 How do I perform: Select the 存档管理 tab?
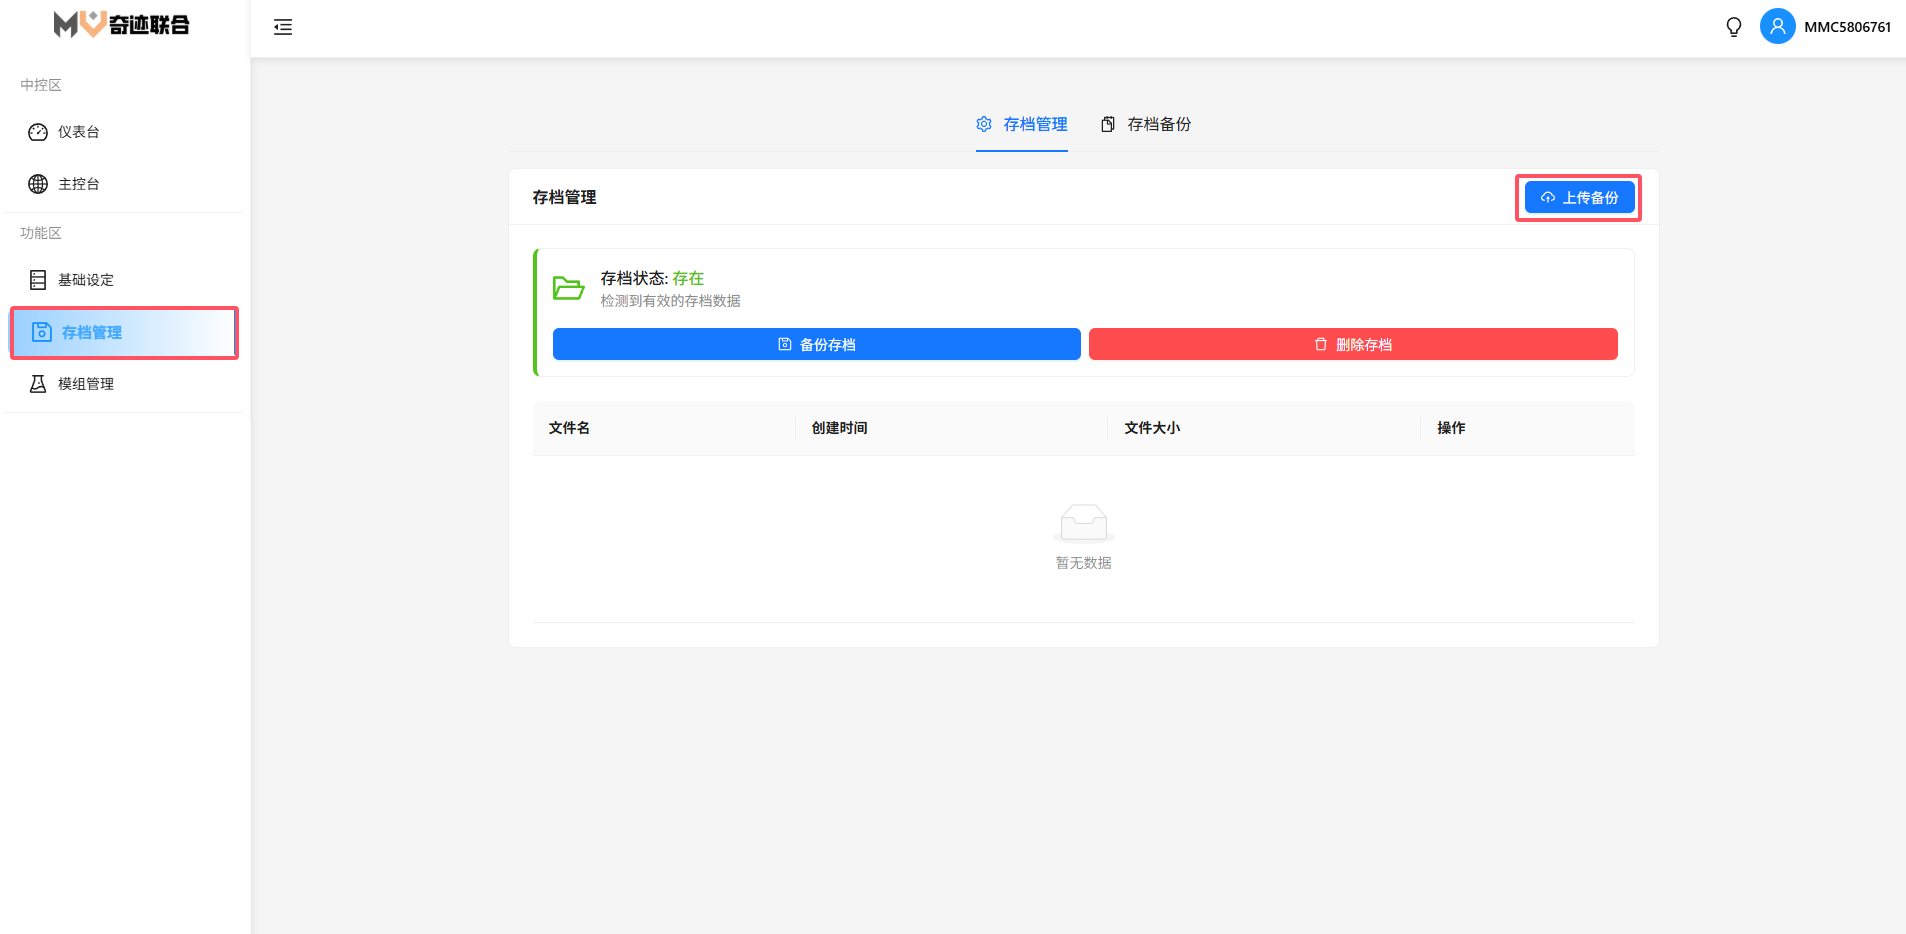1022,124
